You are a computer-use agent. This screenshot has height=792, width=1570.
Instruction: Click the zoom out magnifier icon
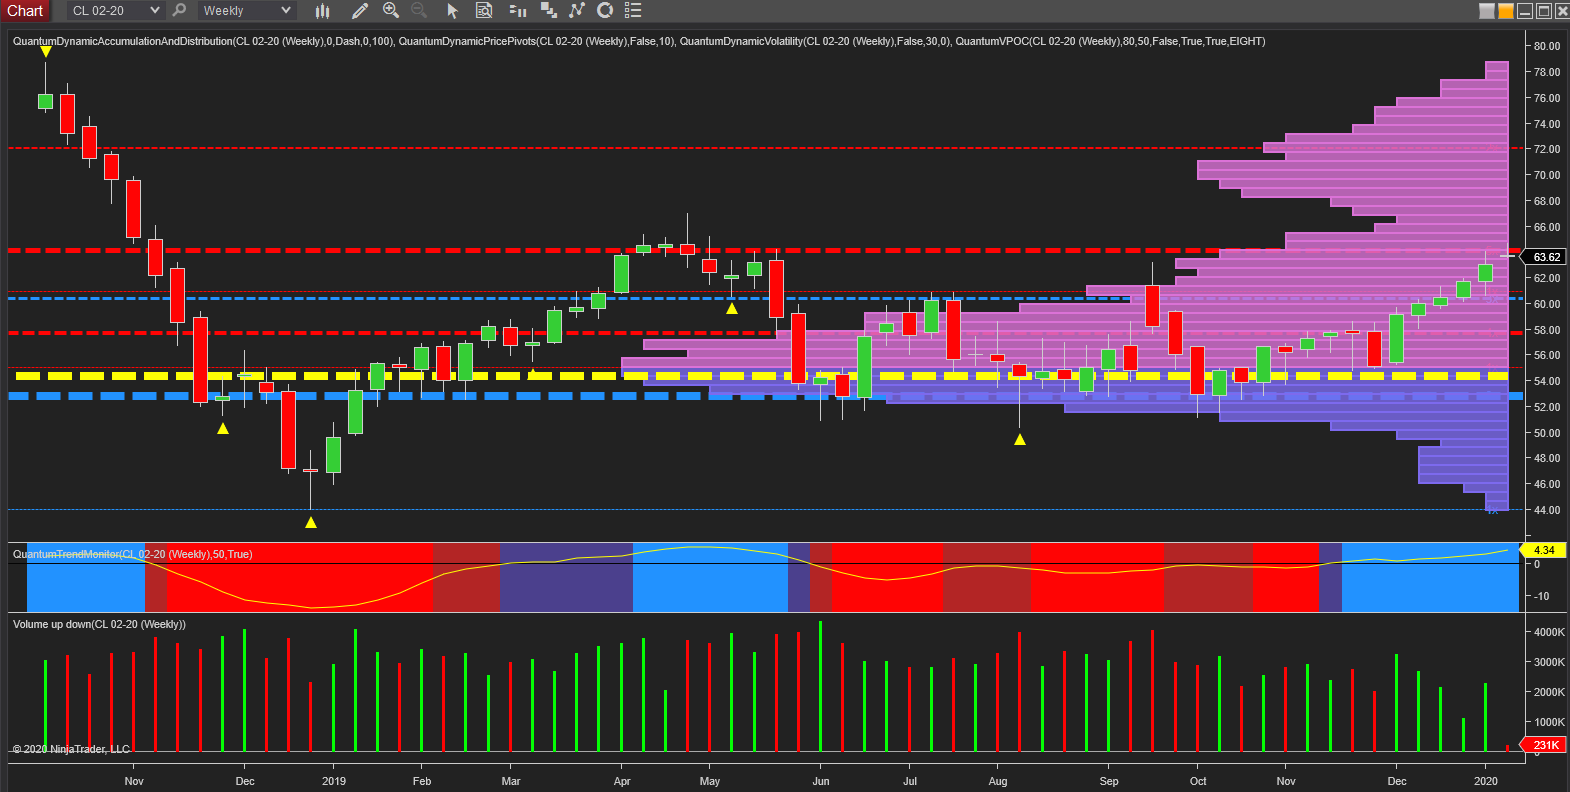(x=419, y=10)
